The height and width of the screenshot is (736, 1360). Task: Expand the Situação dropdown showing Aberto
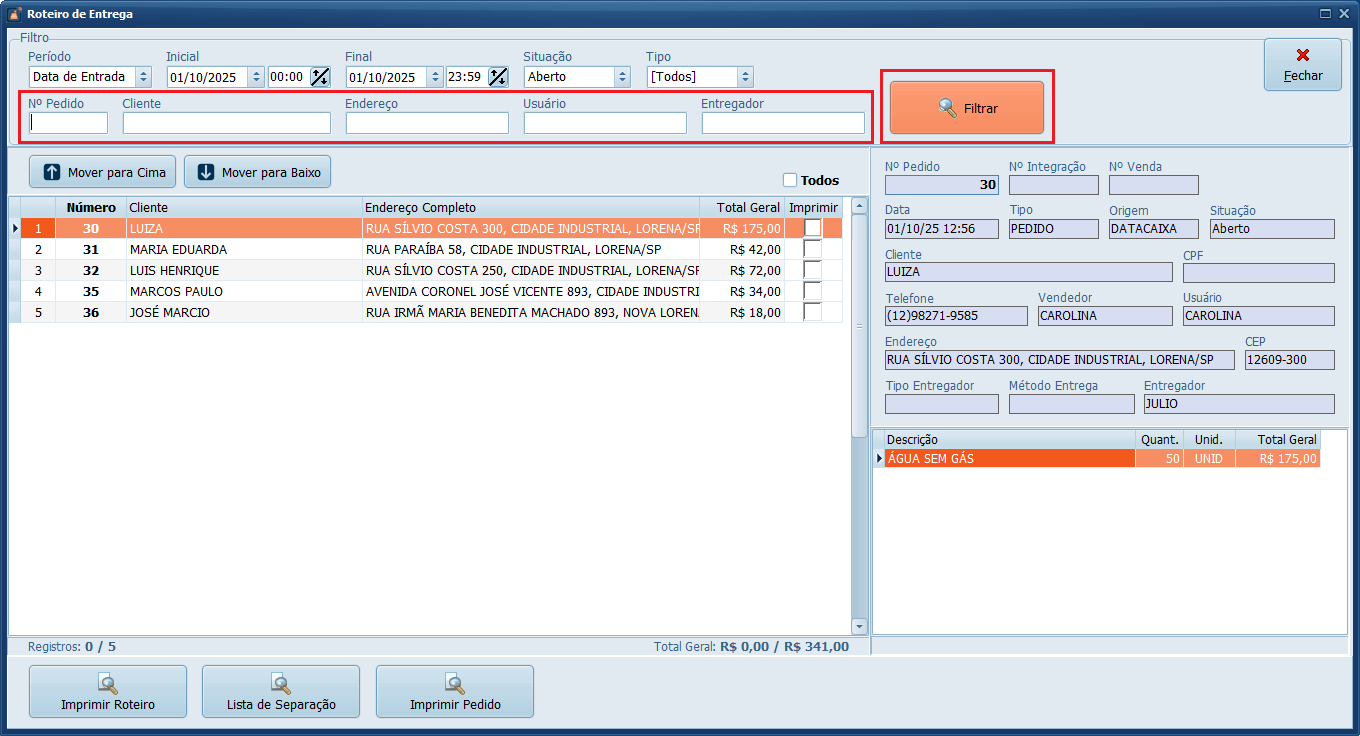coord(622,77)
